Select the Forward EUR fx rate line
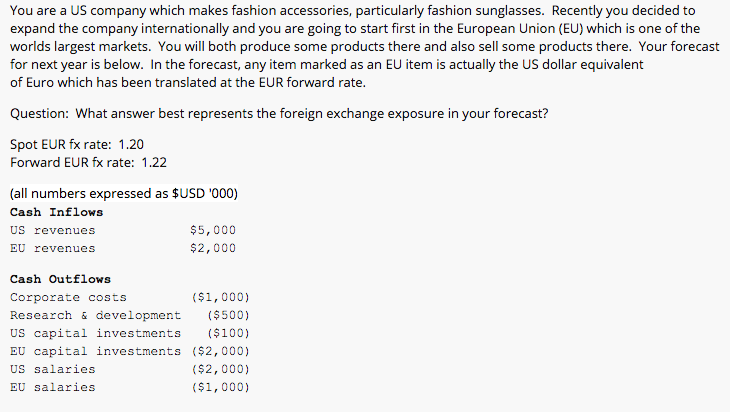The width and height of the screenshot is (730, 412). (88, 162)
